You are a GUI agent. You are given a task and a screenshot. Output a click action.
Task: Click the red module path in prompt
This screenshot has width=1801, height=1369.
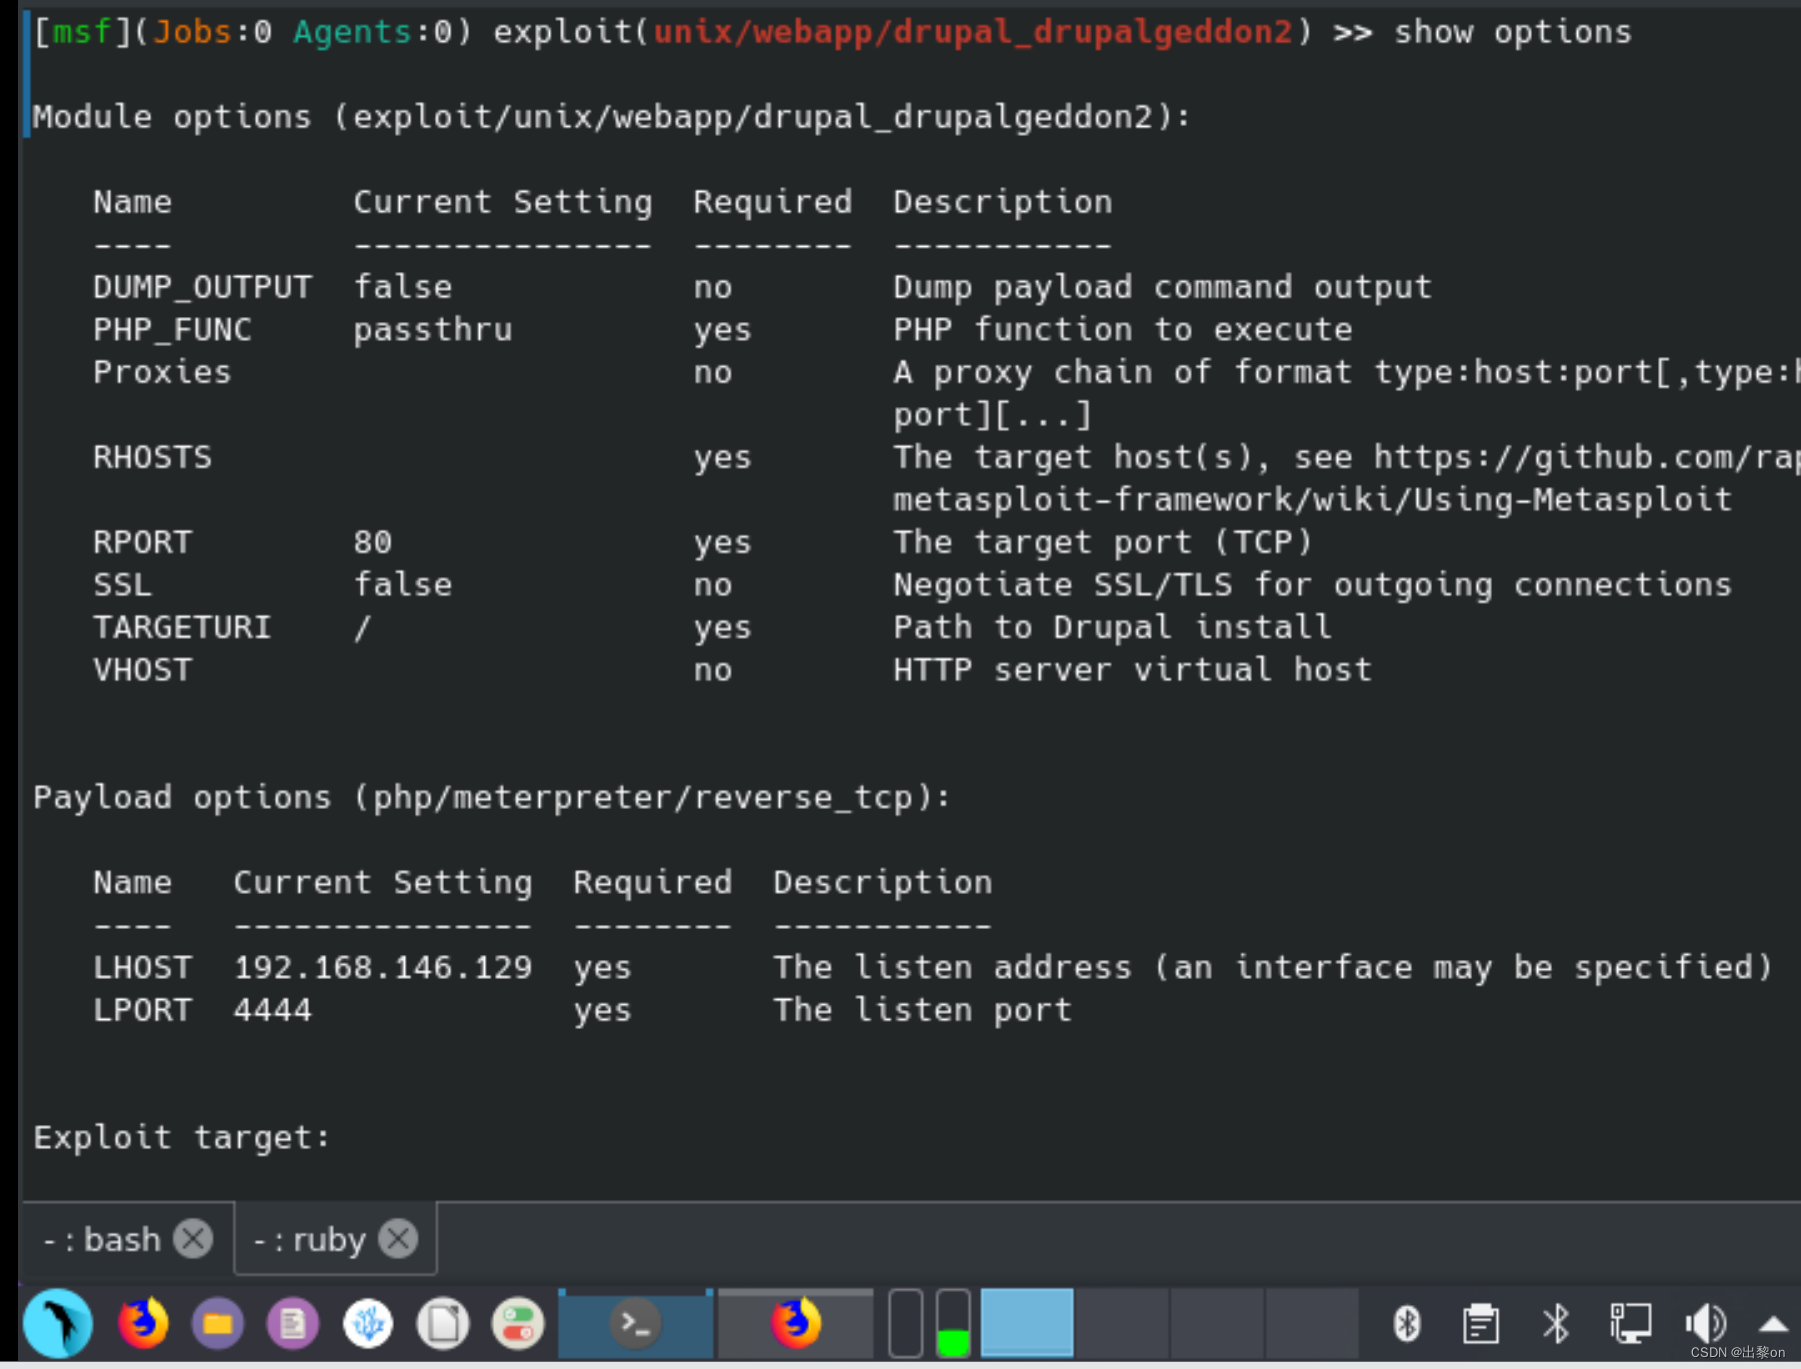pyautogui.click(x=973, y=31)
